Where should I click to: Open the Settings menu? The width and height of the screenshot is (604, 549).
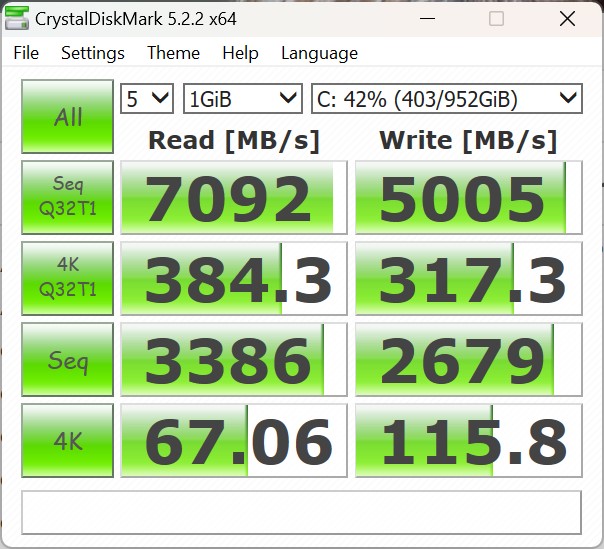click(x=93, y=53)
